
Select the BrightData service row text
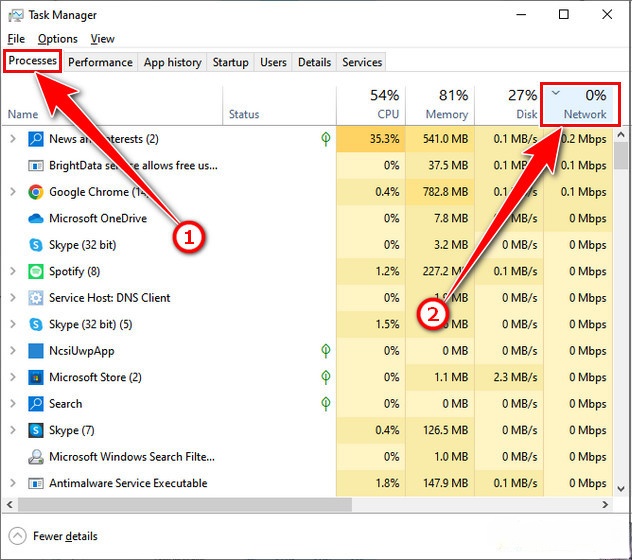133,166
